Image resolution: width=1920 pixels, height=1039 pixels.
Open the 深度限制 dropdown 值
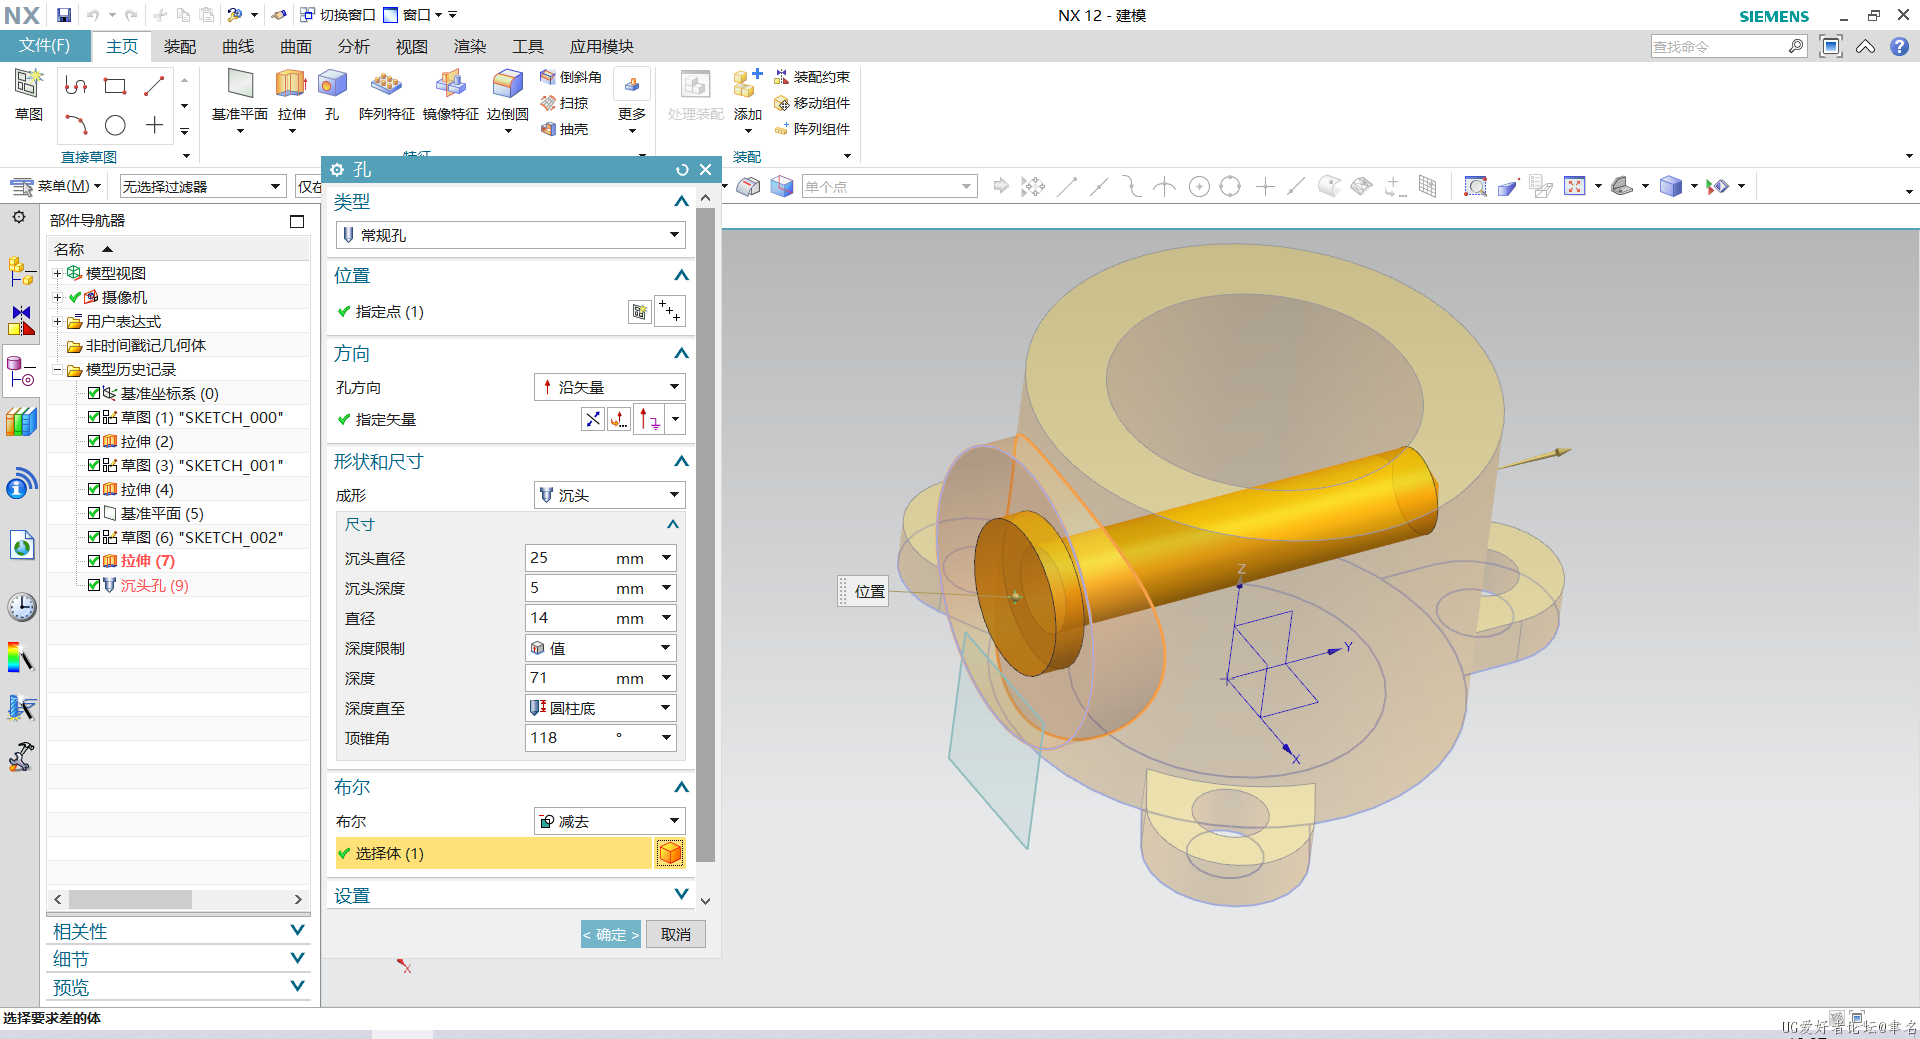click(x=600, y=648)
